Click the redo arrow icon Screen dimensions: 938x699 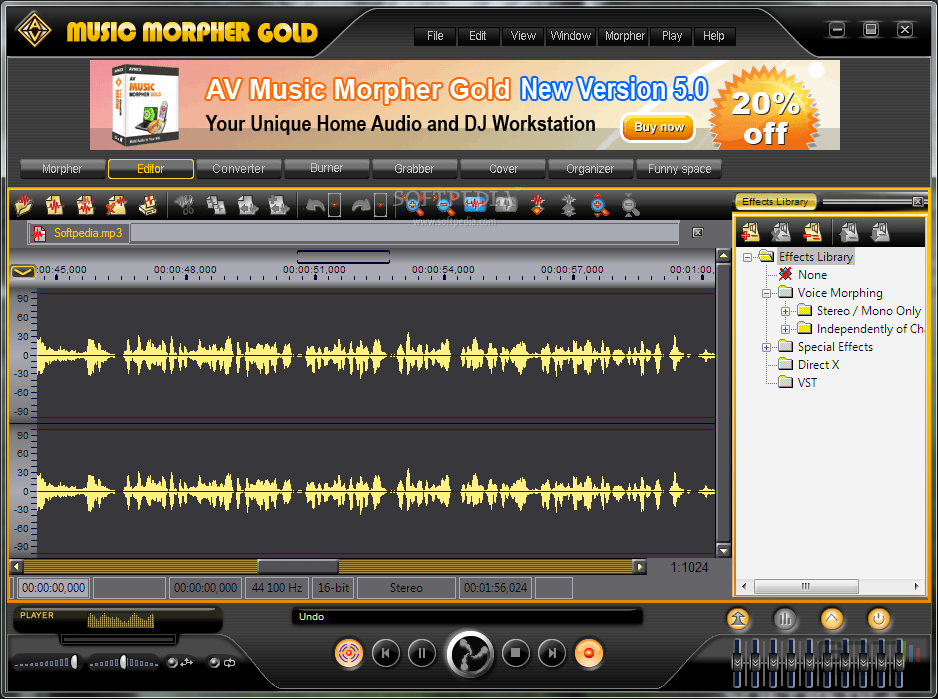tap(361, 205)
